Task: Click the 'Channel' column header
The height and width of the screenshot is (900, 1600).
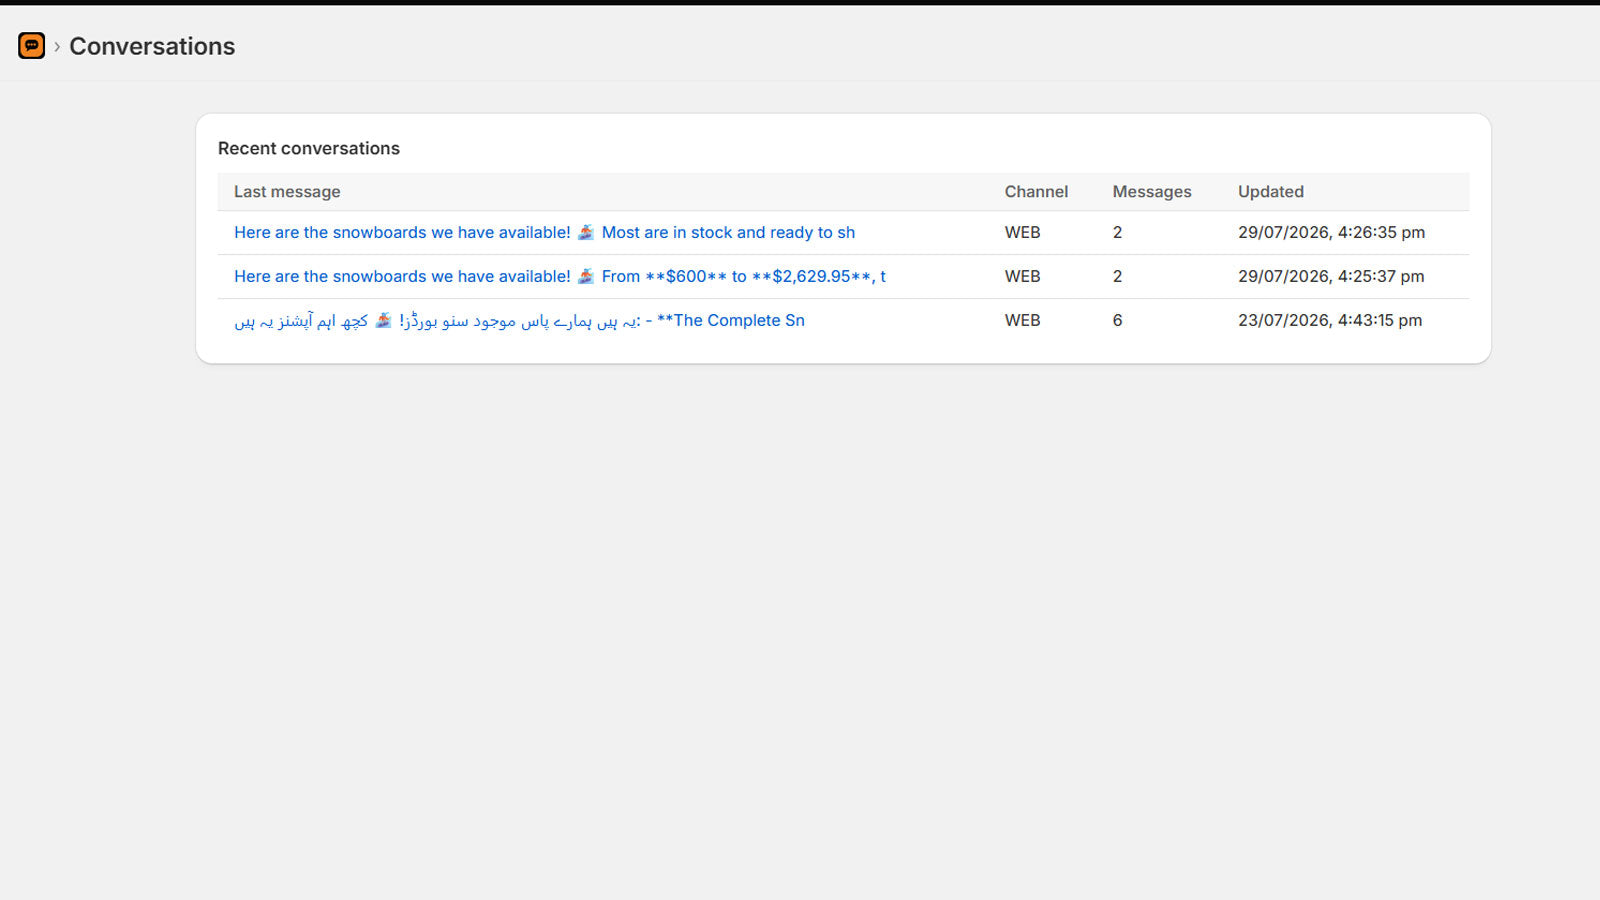Action: pyautogui.click(x=1036, y=192)
